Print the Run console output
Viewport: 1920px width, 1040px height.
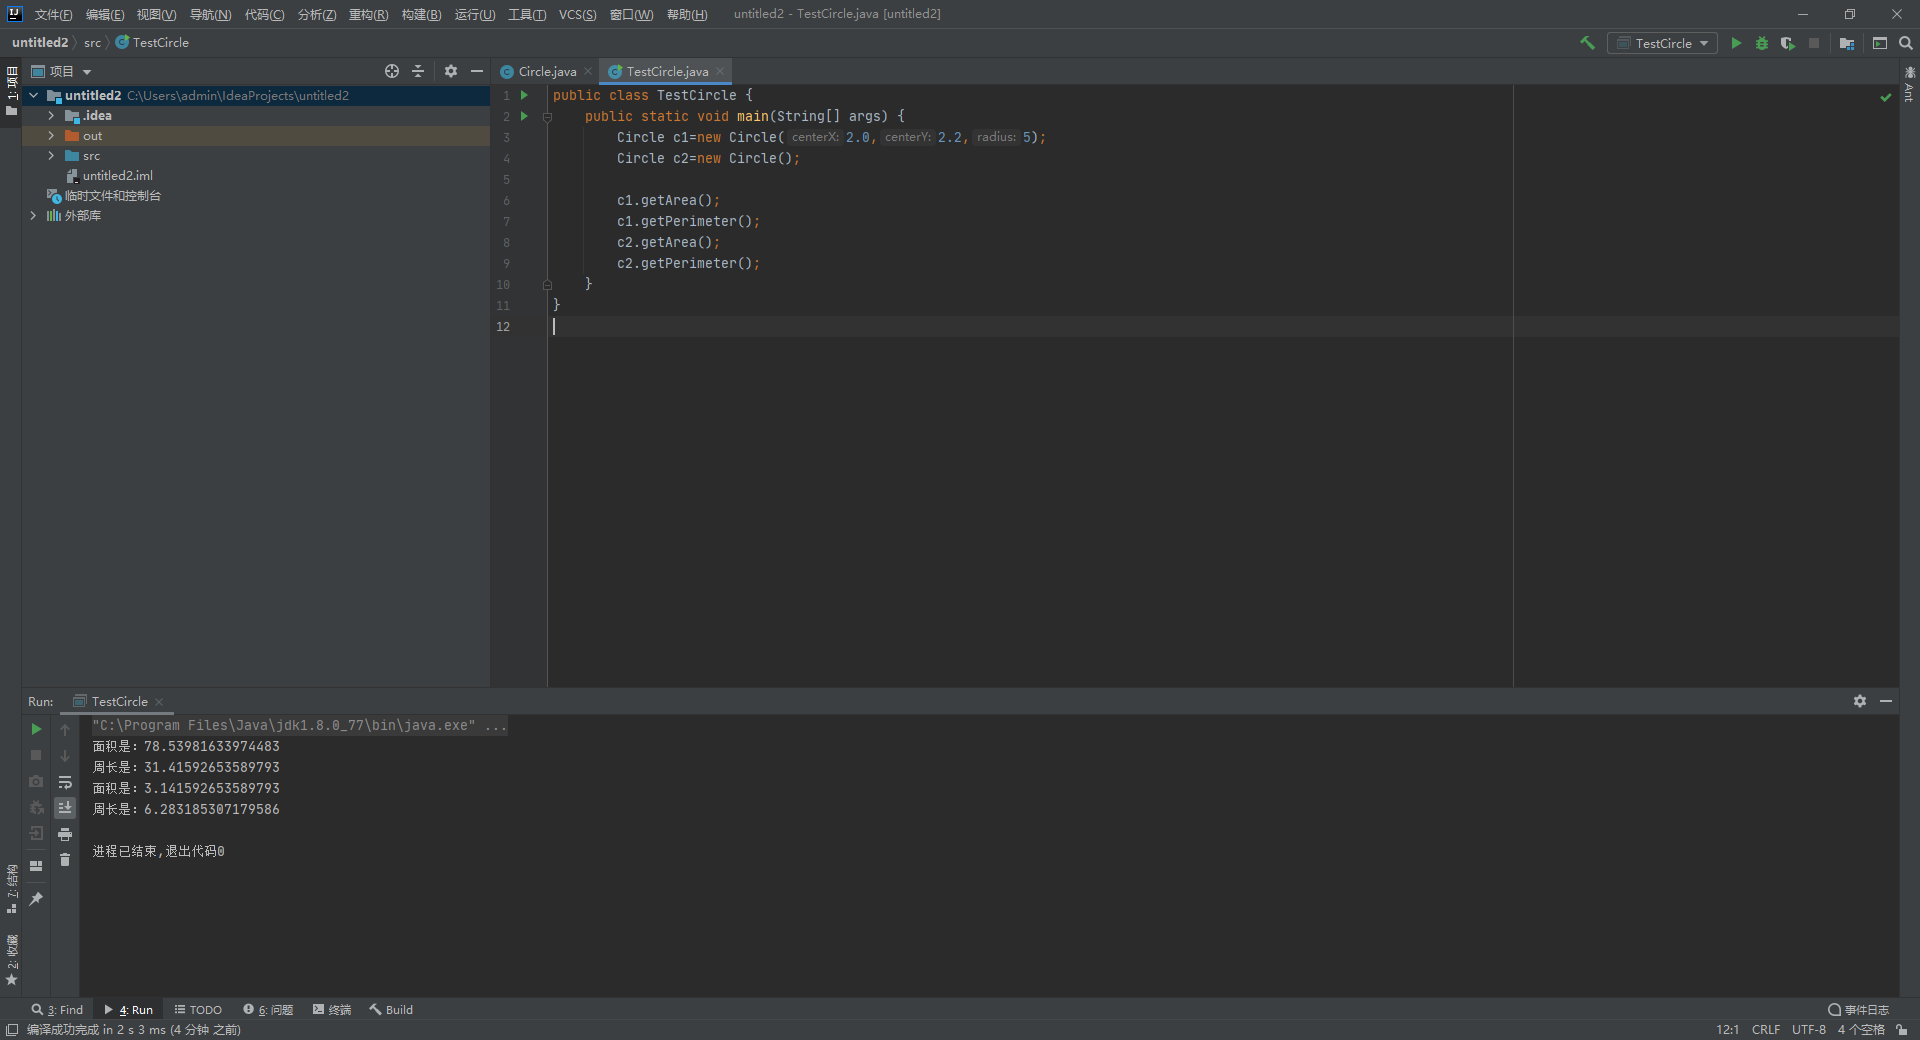[65, 834]
